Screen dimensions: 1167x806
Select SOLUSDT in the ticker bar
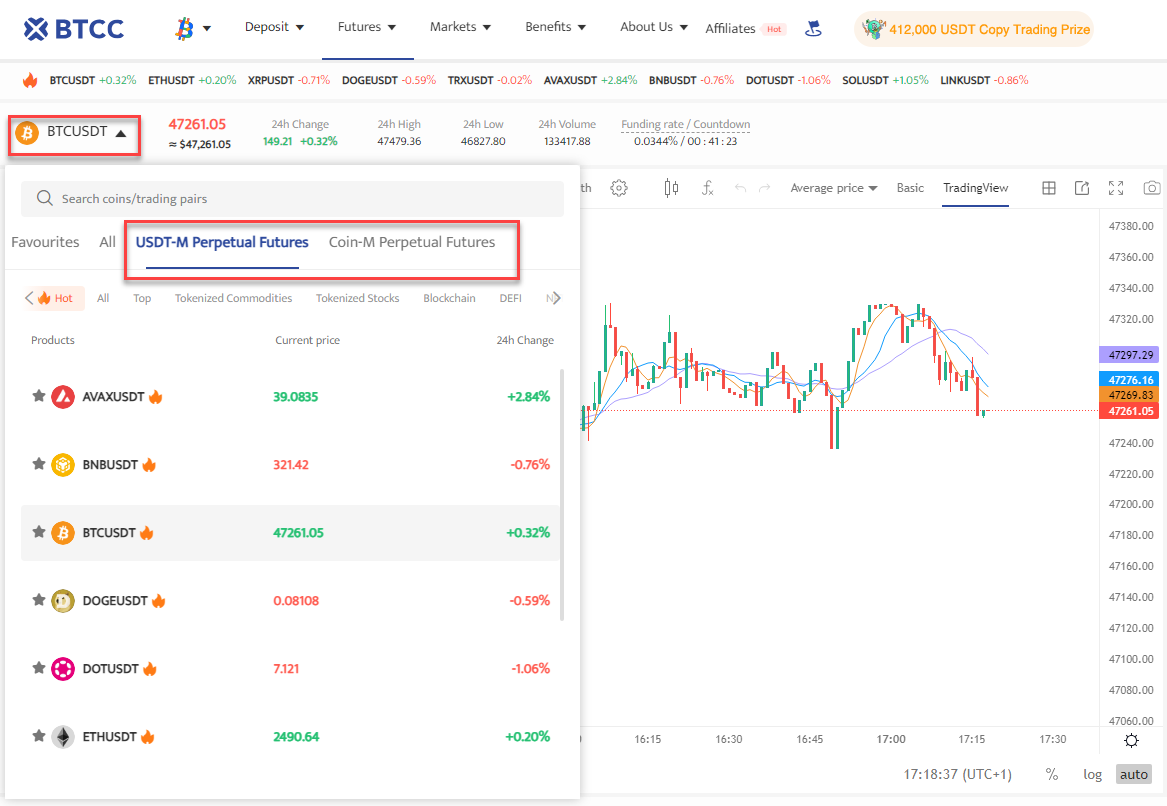point(886,80)
